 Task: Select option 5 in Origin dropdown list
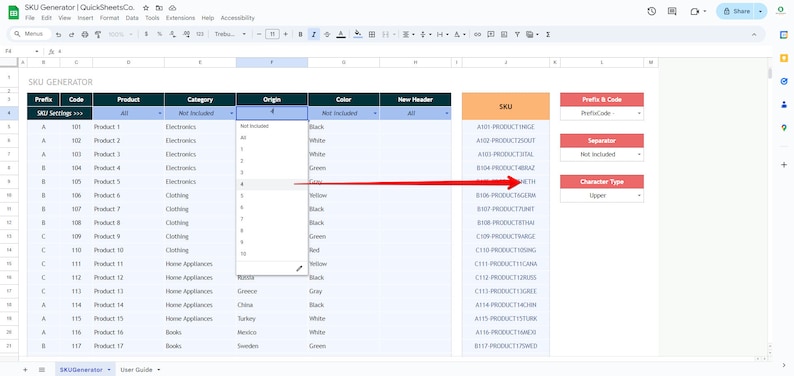coord(272,196)
